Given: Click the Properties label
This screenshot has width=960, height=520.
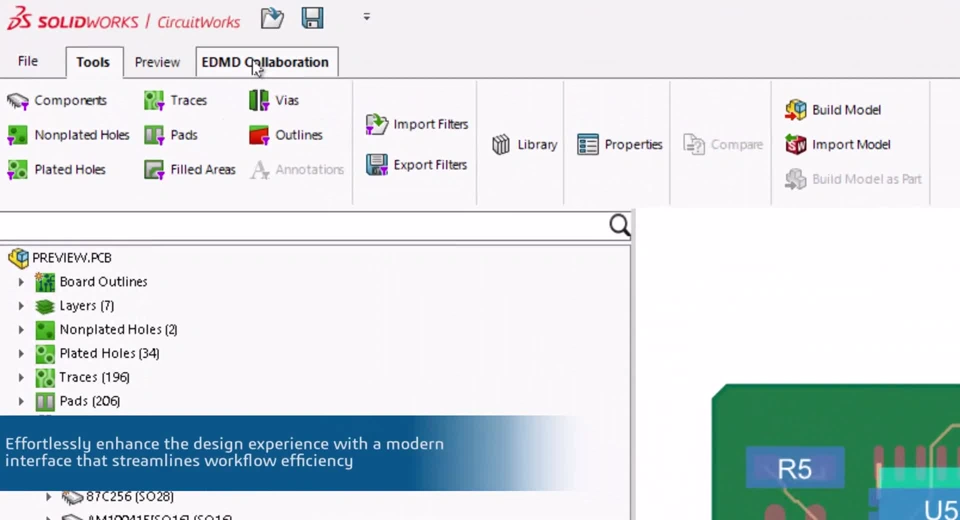Looking at the screenshot, I should click(x=634, y=145).
